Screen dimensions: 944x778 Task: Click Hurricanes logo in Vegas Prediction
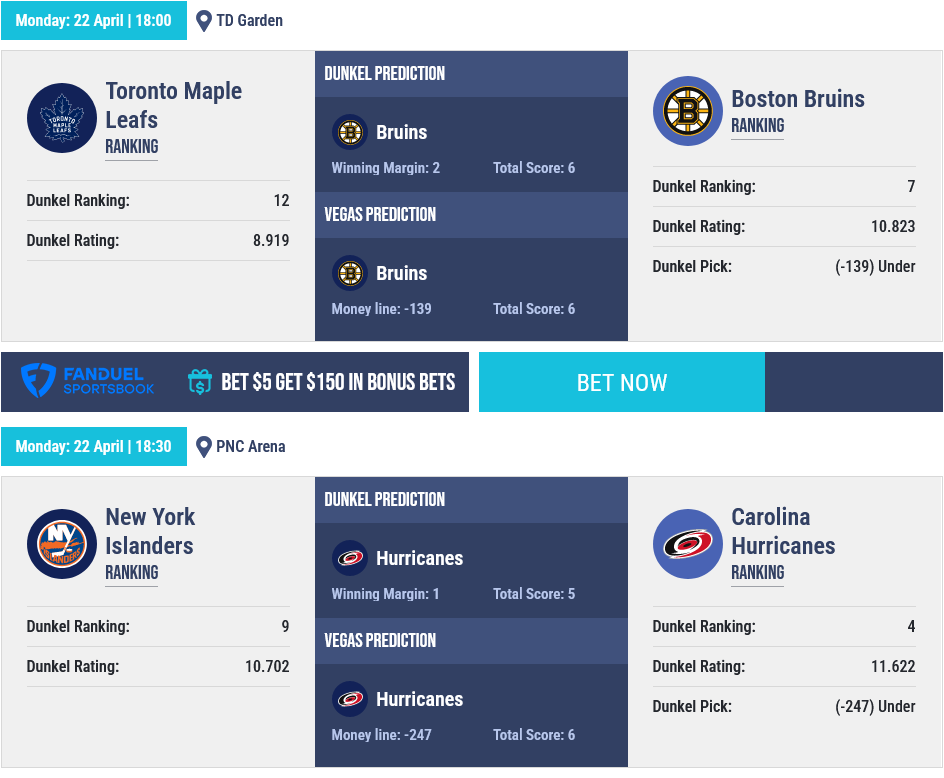[350, 699]
